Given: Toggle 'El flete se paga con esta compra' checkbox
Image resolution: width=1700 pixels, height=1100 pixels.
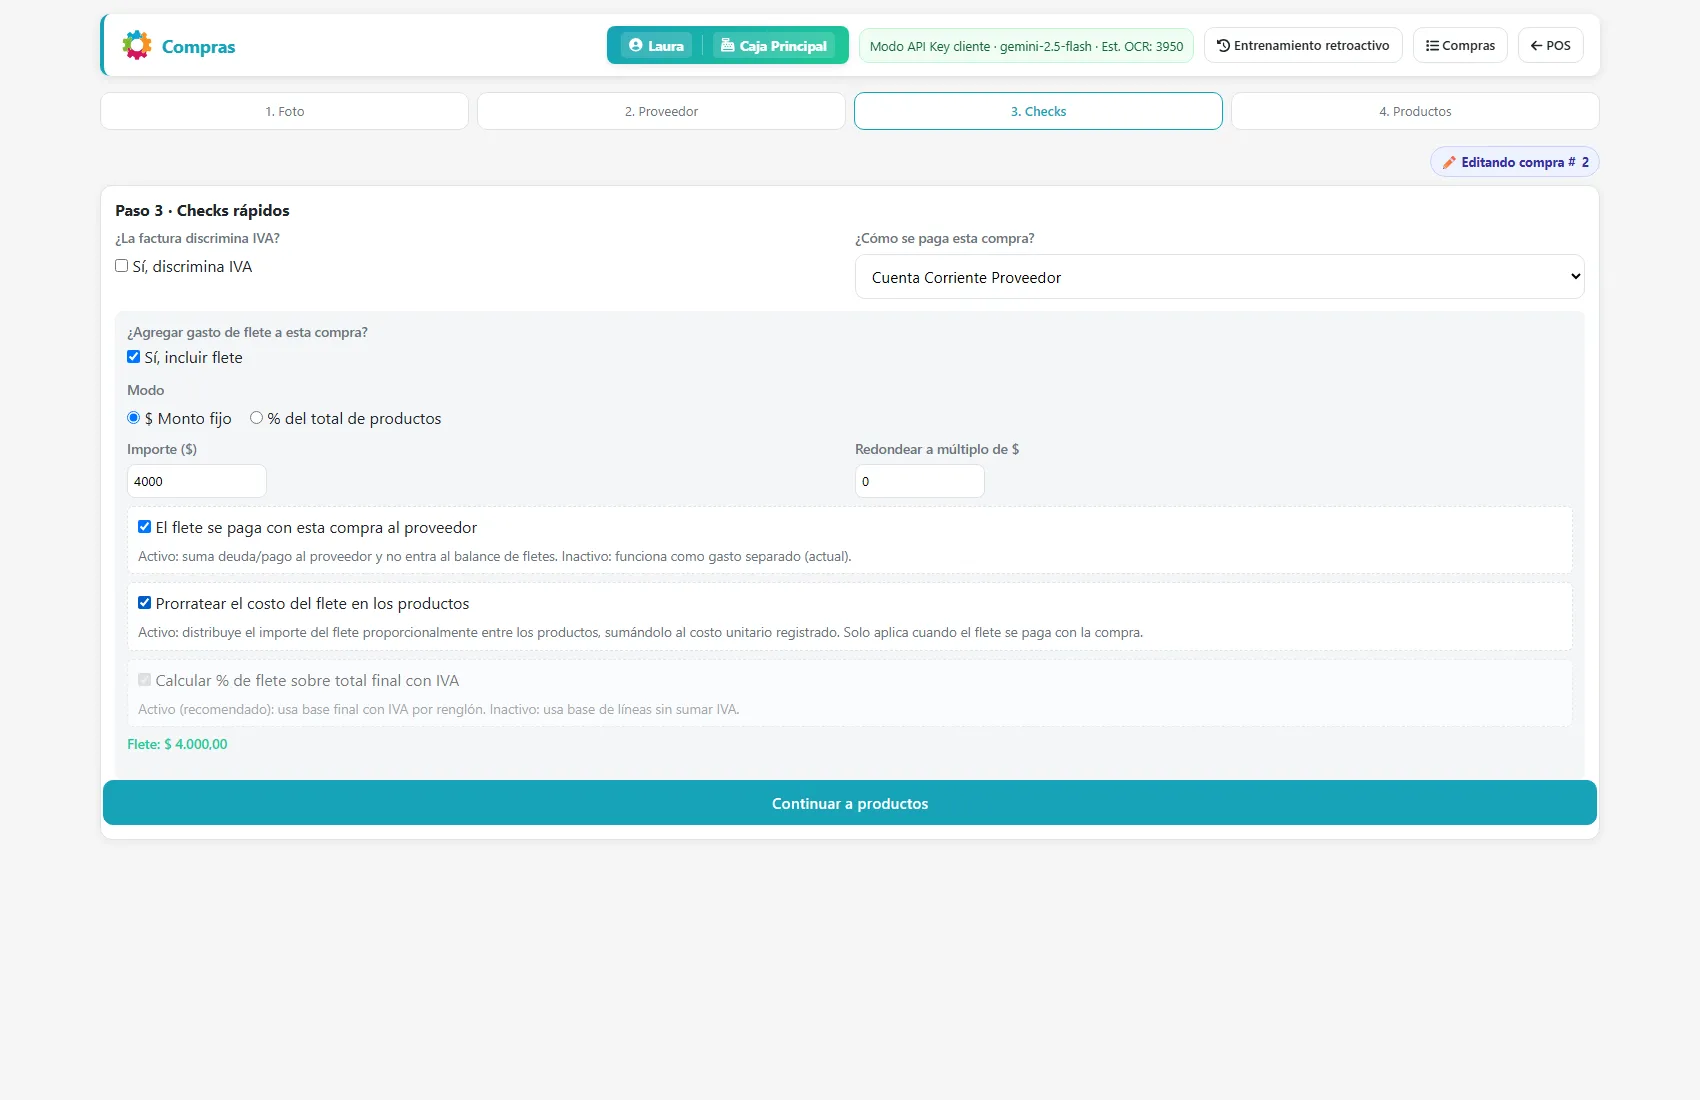Looking at the screenshot, I should tap(144, 527).
